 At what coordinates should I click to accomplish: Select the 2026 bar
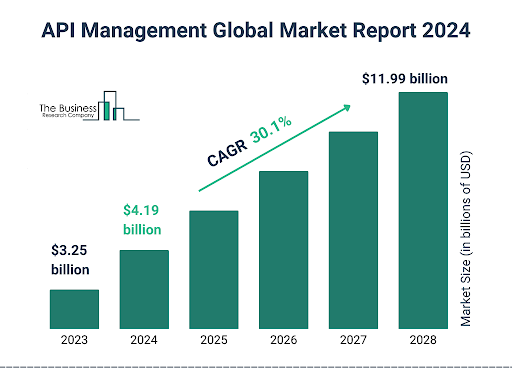pyautogui.click(x=284, y=250)
